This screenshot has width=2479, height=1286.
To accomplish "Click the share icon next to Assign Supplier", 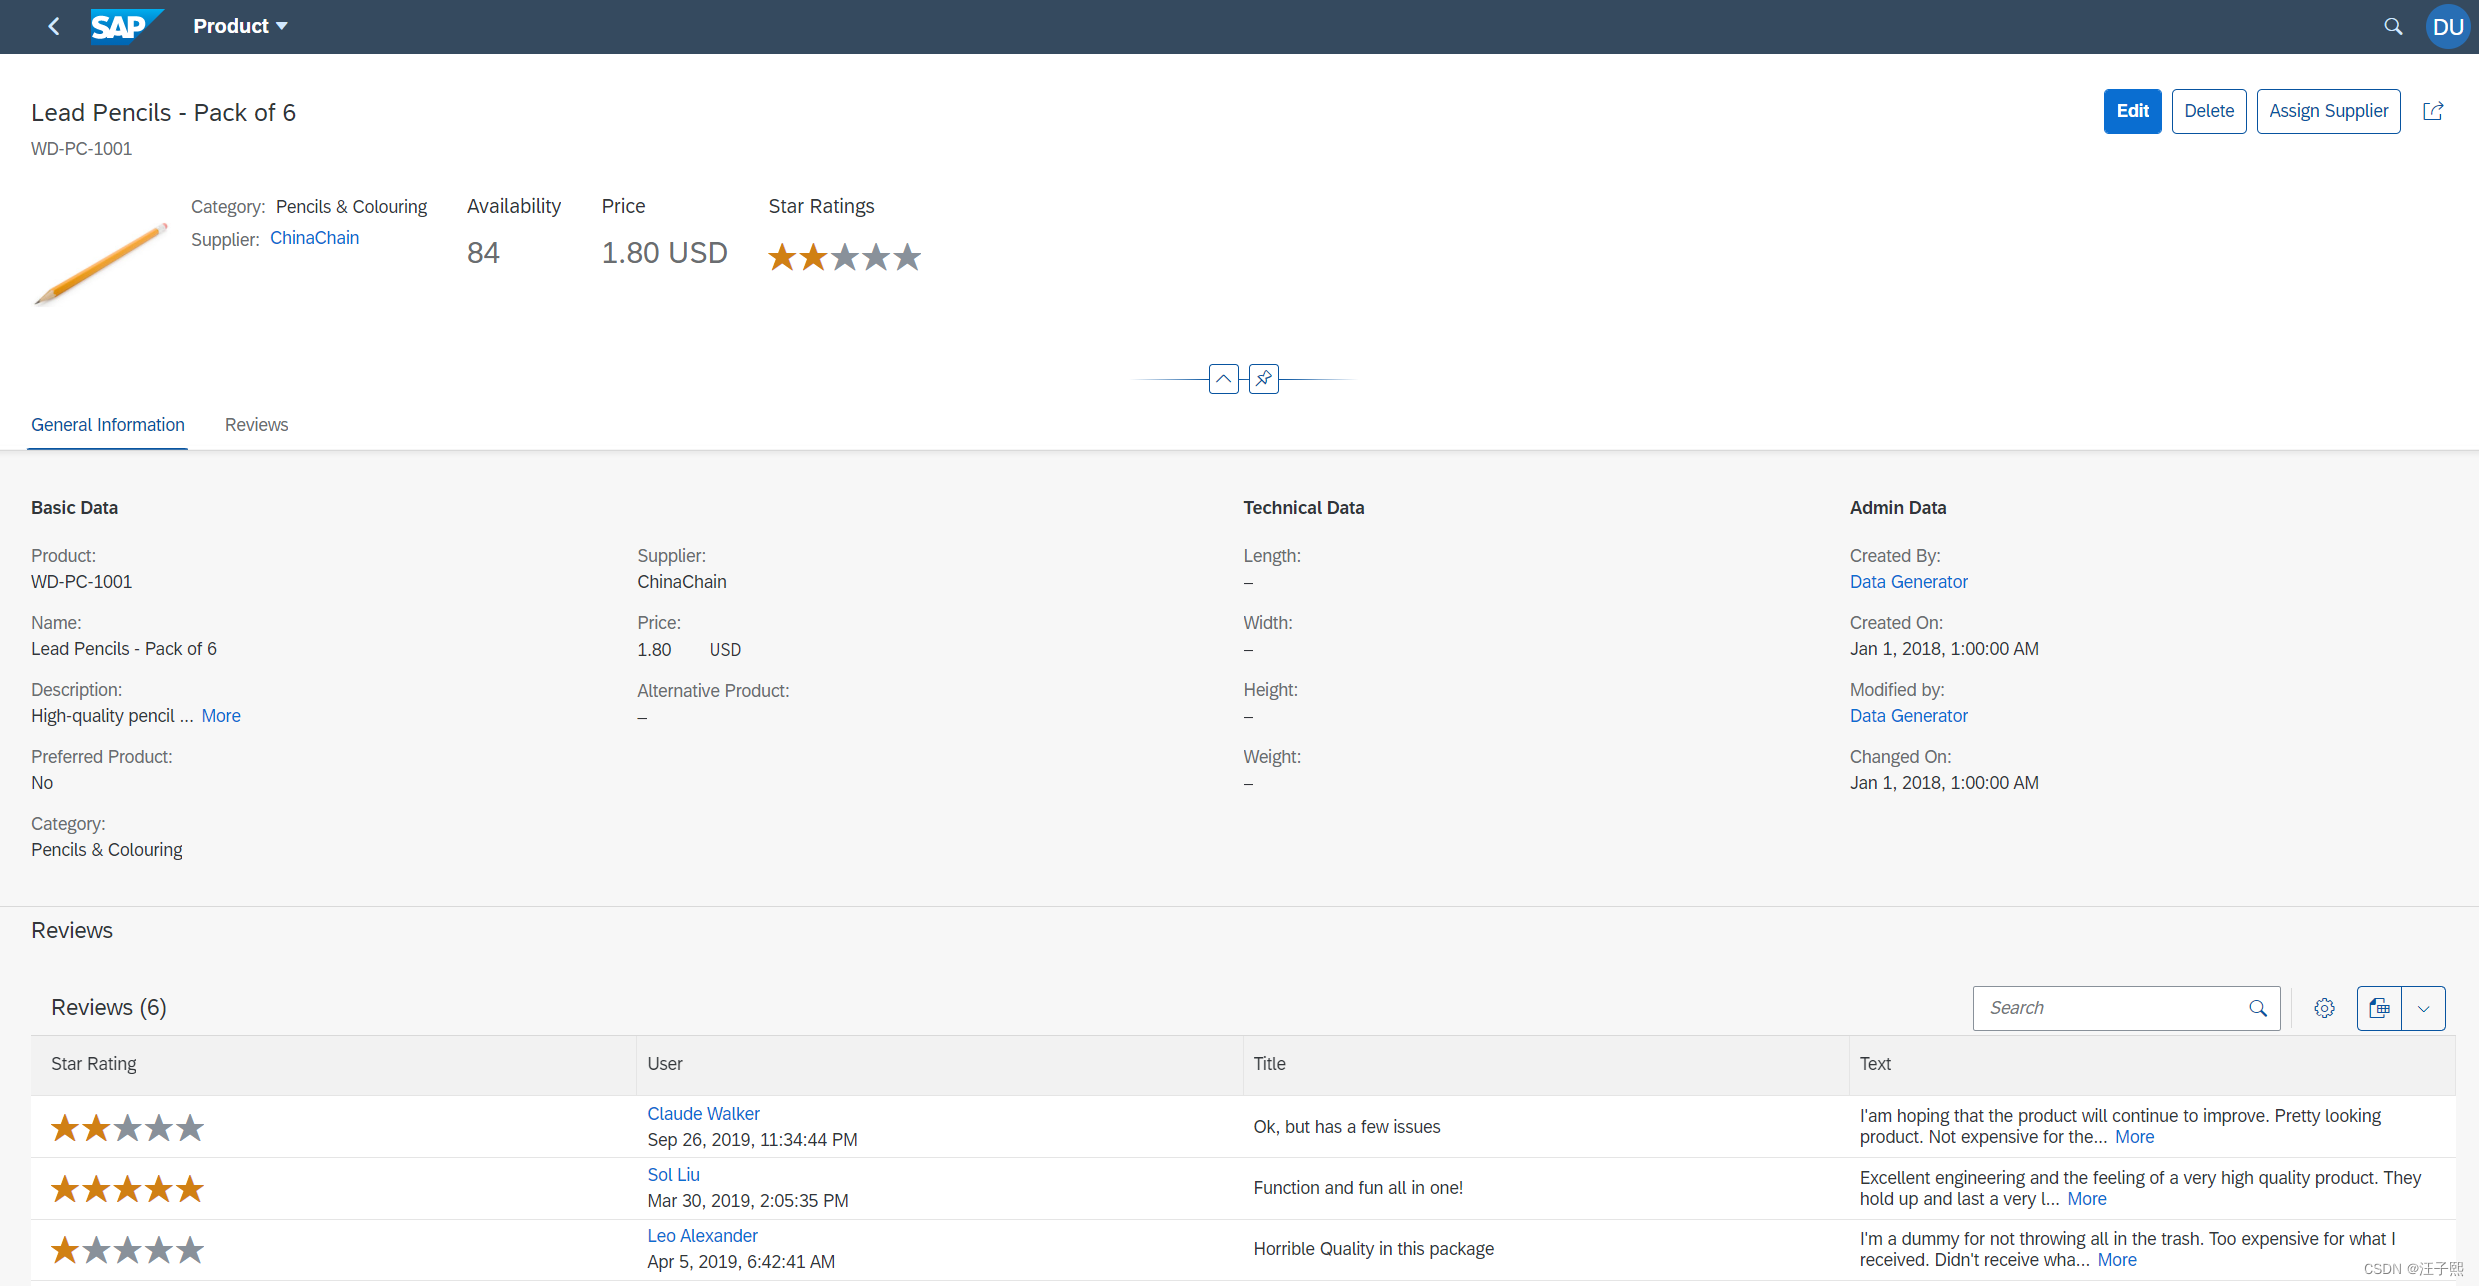I will [x=2433, y=111].
